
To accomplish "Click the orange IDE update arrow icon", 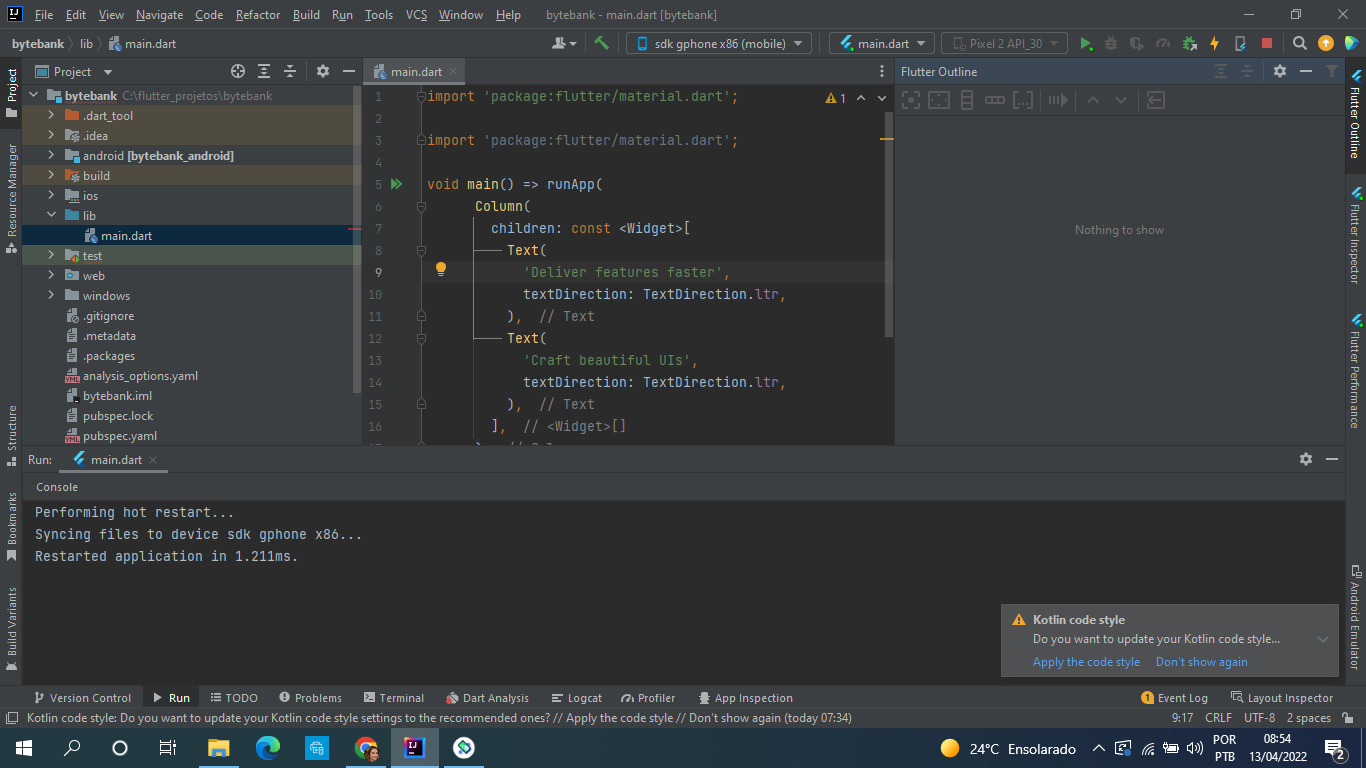I will (x=1326, y=43).
